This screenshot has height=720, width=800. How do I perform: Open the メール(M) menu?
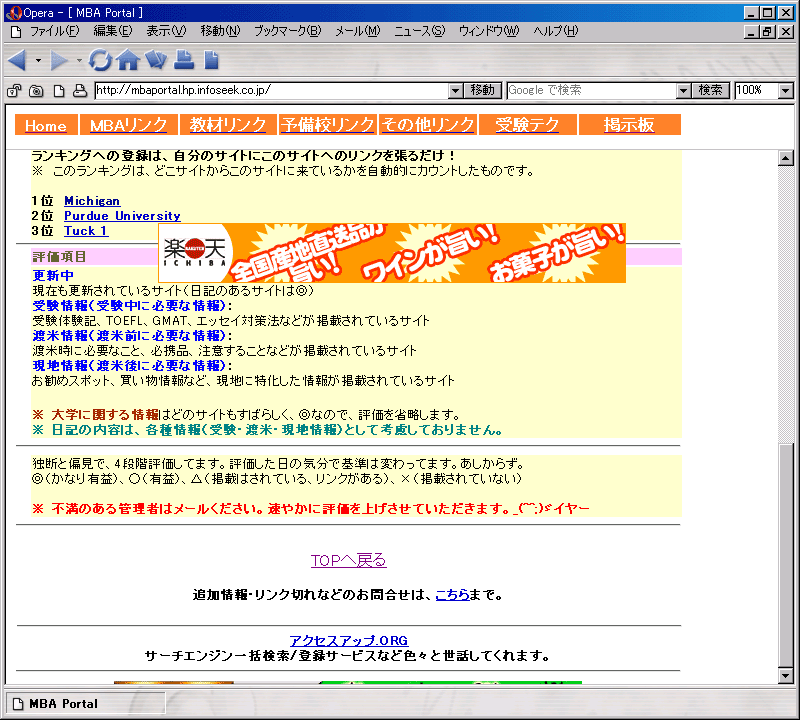tap(358, 32)
